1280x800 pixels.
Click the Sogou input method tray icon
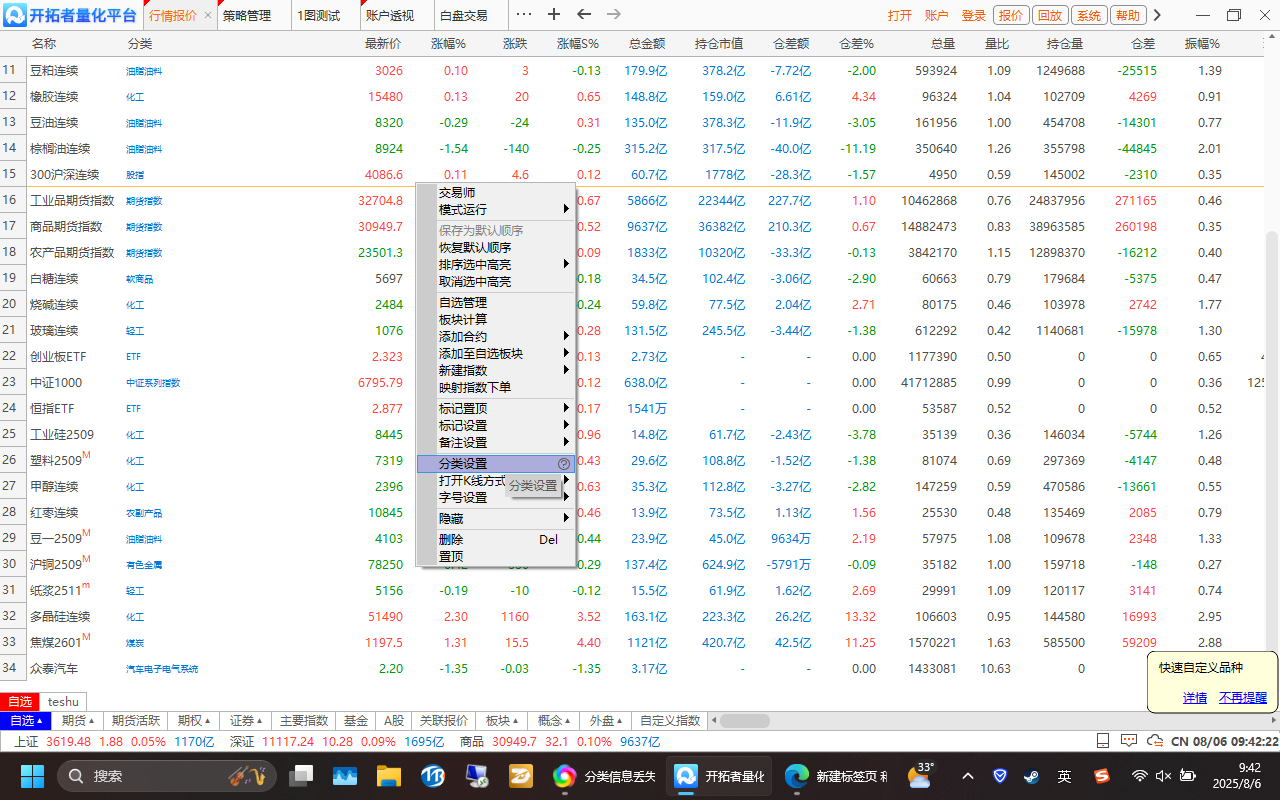coord(1101,776)
